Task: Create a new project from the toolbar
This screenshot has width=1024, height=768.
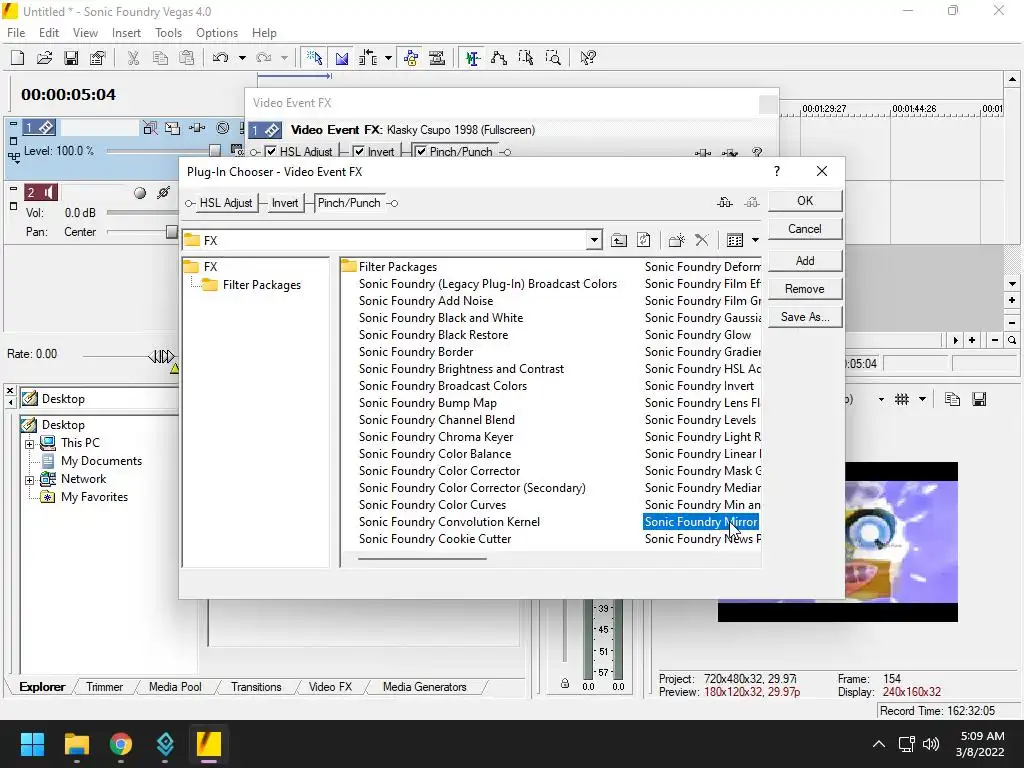Action: click(18, 58)
